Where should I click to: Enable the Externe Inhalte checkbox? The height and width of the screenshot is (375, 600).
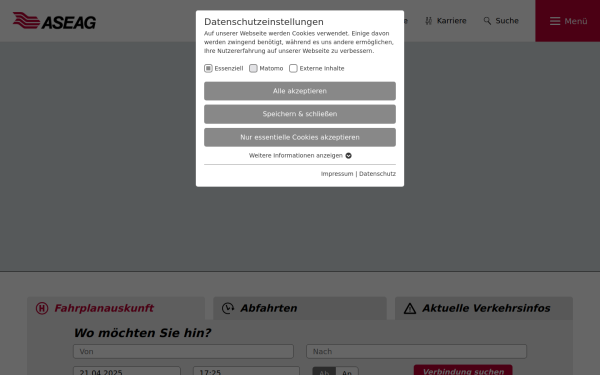coord(293,68)
